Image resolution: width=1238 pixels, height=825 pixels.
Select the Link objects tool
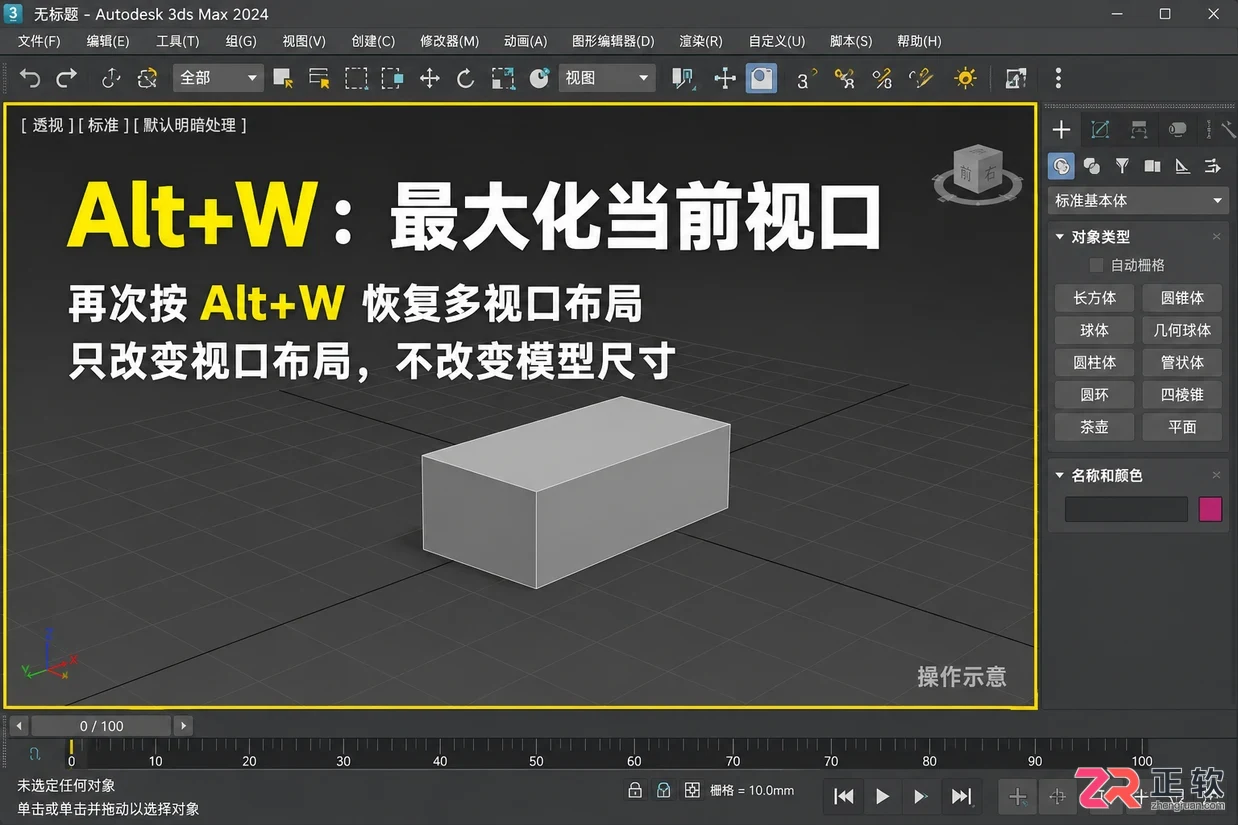111,78
